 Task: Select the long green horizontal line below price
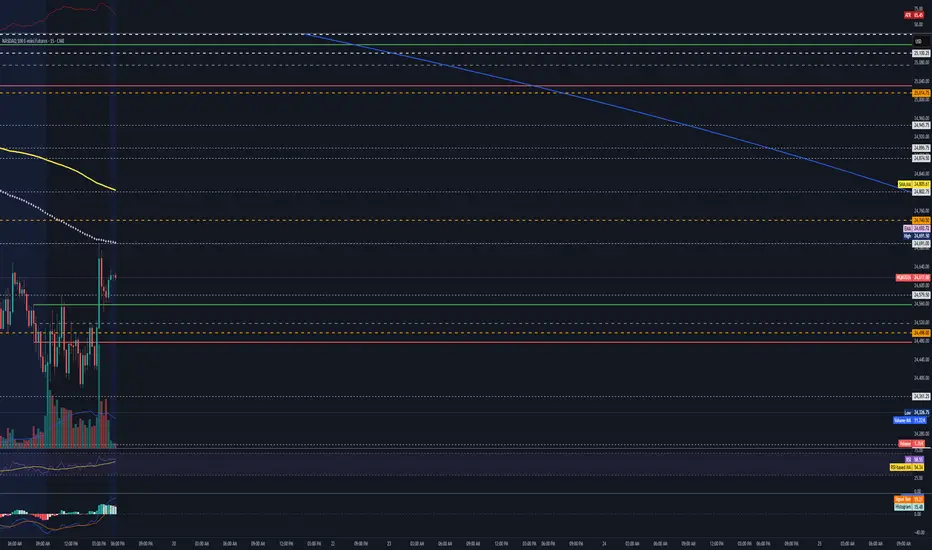[473, 304]
